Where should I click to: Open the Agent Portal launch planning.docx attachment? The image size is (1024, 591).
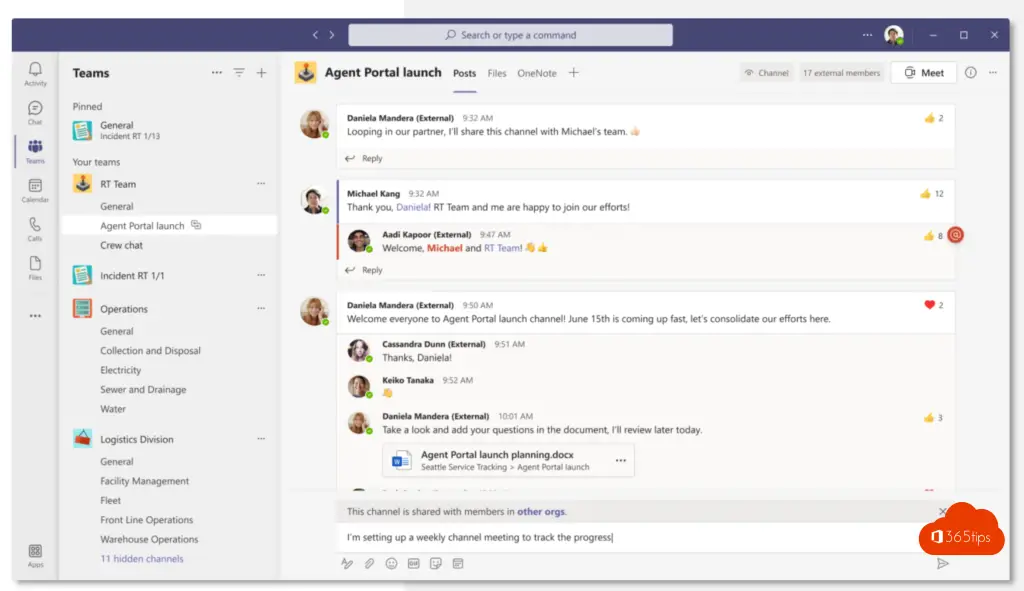(x=508, y=460)
